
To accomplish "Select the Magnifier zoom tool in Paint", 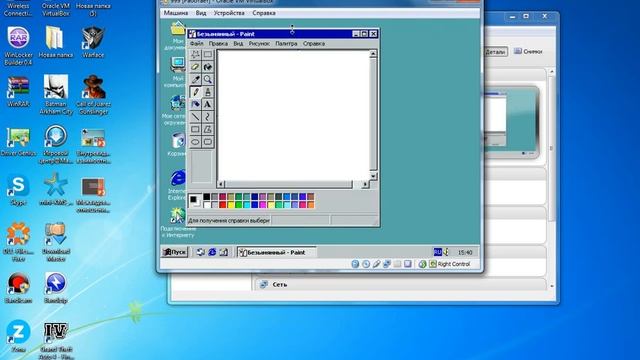I will point(208,79).
